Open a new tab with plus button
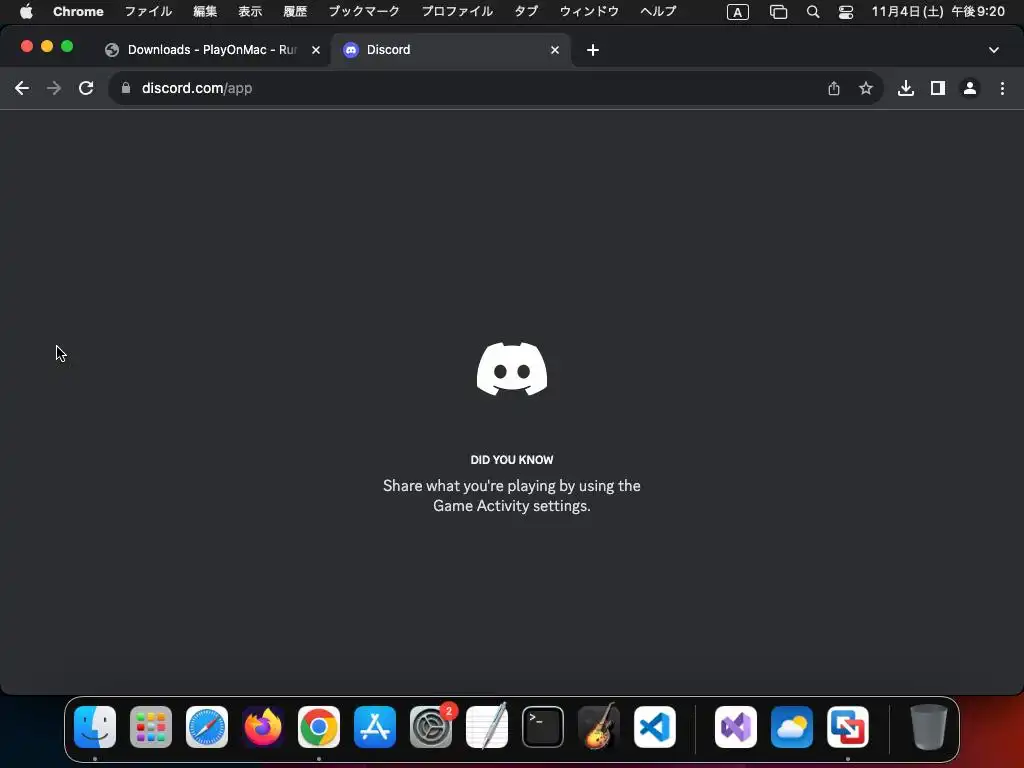The width and height of the screenshot is (1024, 768). tap(593, 50)
